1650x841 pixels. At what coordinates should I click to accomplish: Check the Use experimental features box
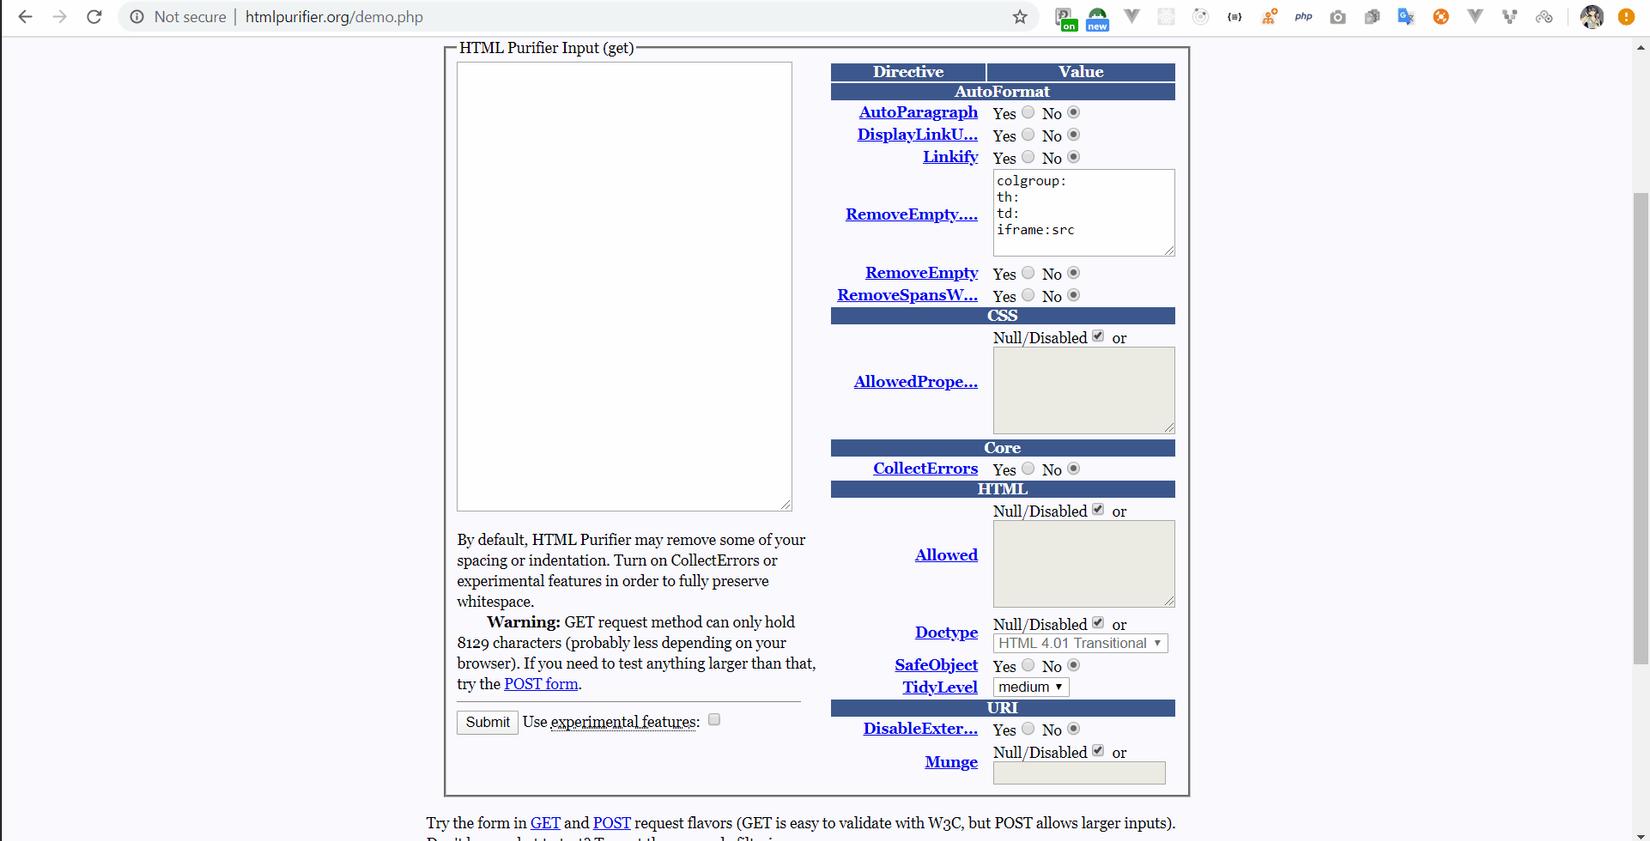click(x=714, y=720)
